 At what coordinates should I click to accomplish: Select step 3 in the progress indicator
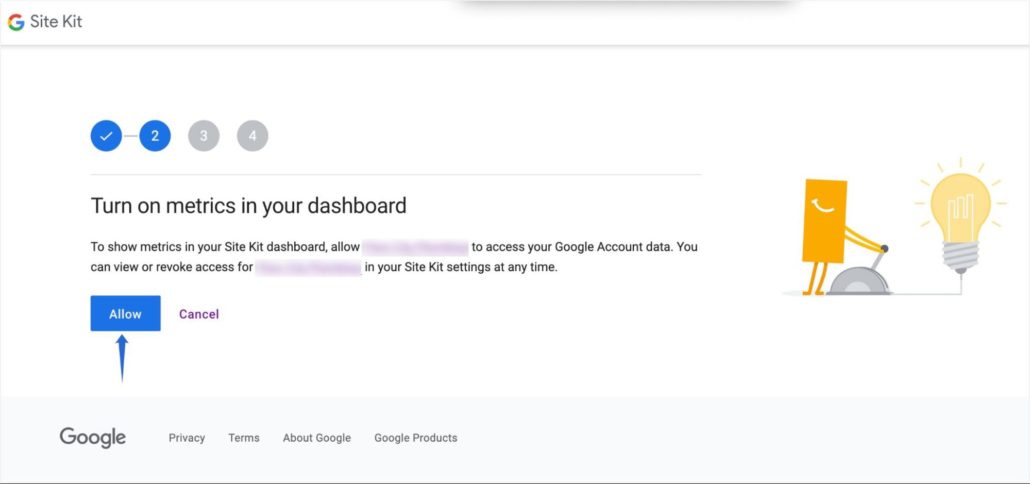pyautogui.click(x=204, y=136)
